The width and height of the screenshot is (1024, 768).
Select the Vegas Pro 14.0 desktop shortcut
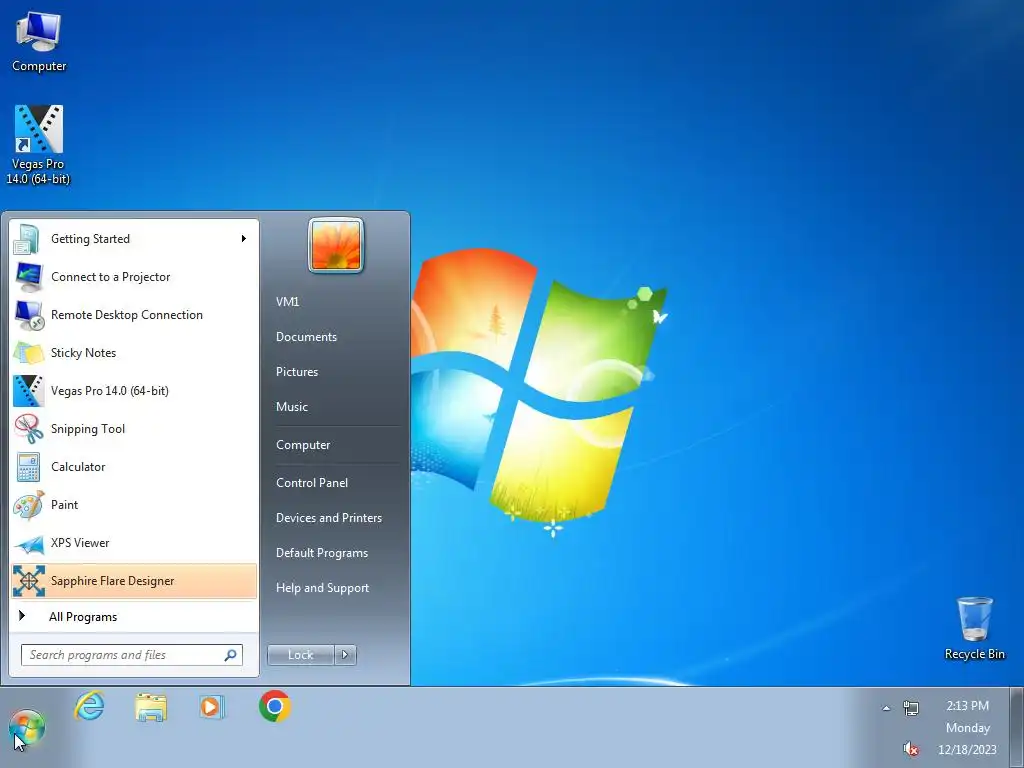[38, 145]
